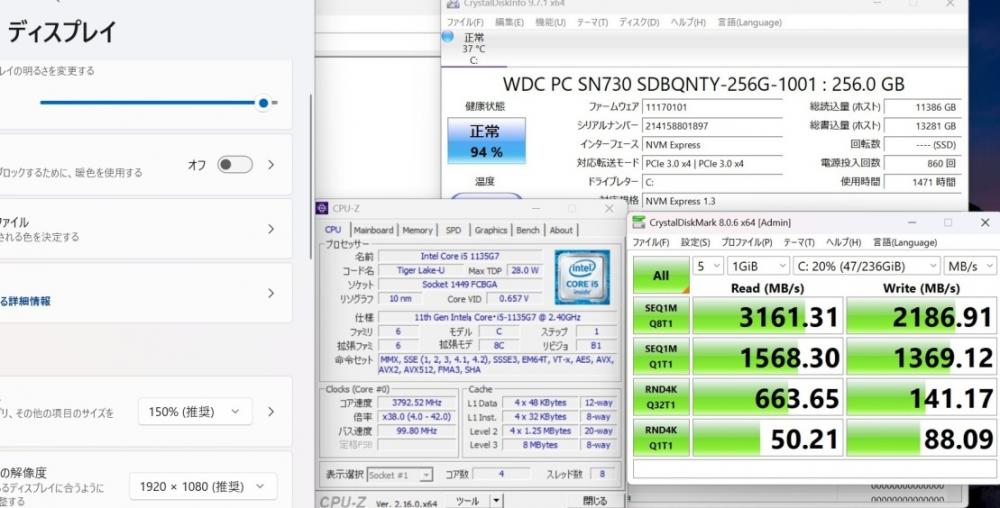
Task: Select the CPU tab in CPU-Z
Action: pos(333,229)
